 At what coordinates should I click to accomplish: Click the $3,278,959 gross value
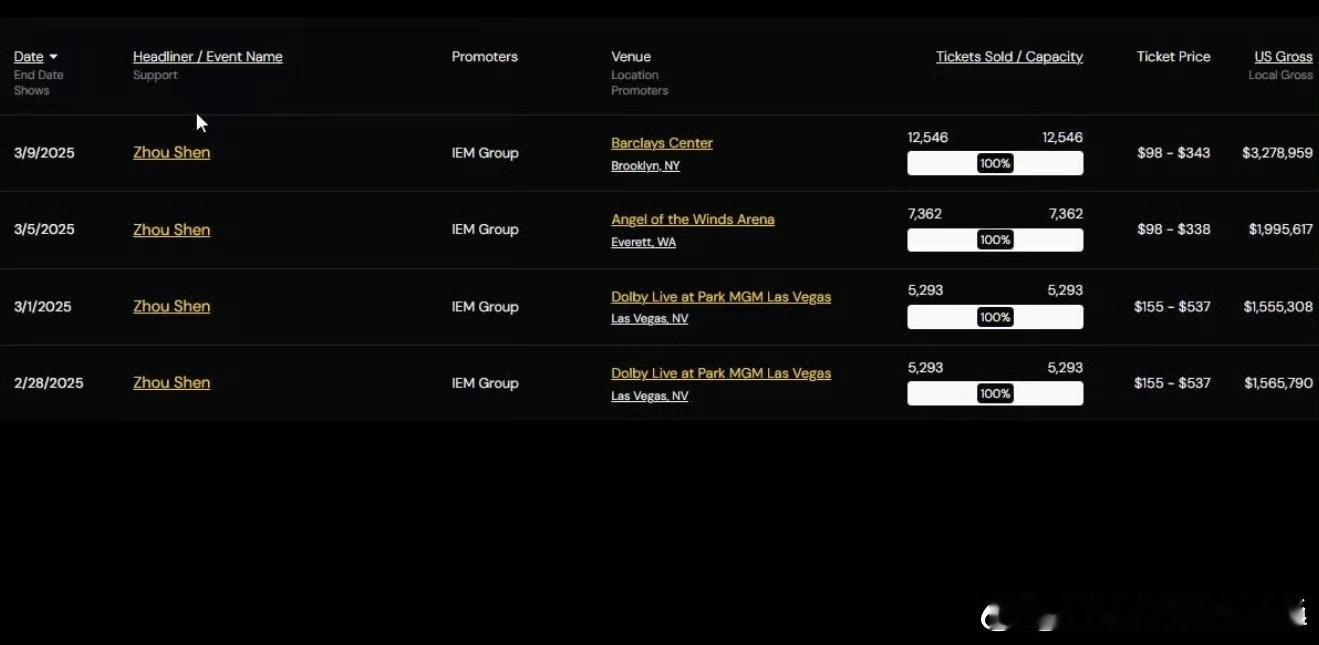(x=1276, y=153)
